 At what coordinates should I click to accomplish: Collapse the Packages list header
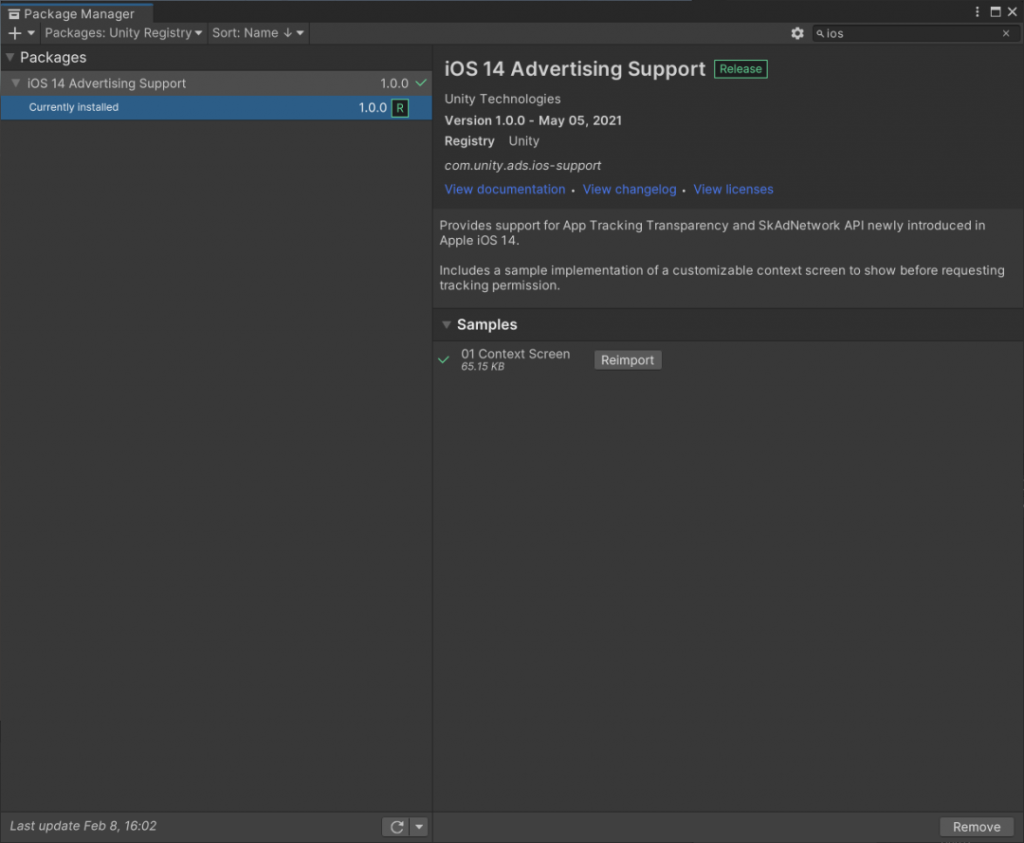pos(10,57)
